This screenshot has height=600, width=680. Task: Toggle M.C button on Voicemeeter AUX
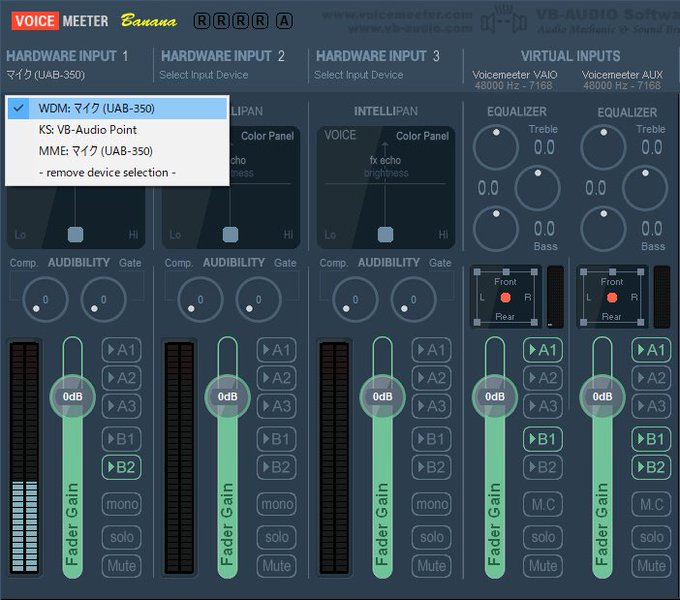pyautogui.click(x=651, y=504)
